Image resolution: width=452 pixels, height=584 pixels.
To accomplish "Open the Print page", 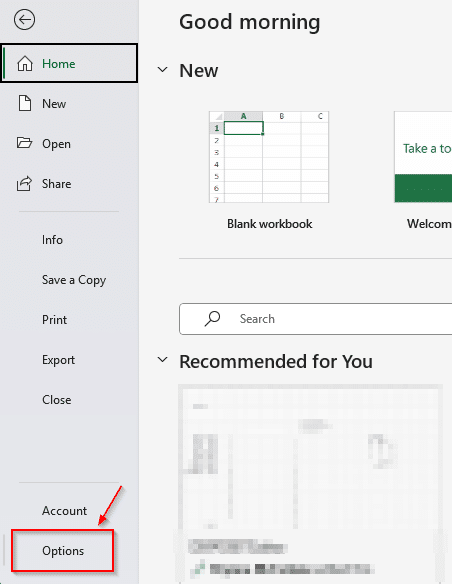I will point(54,320).
